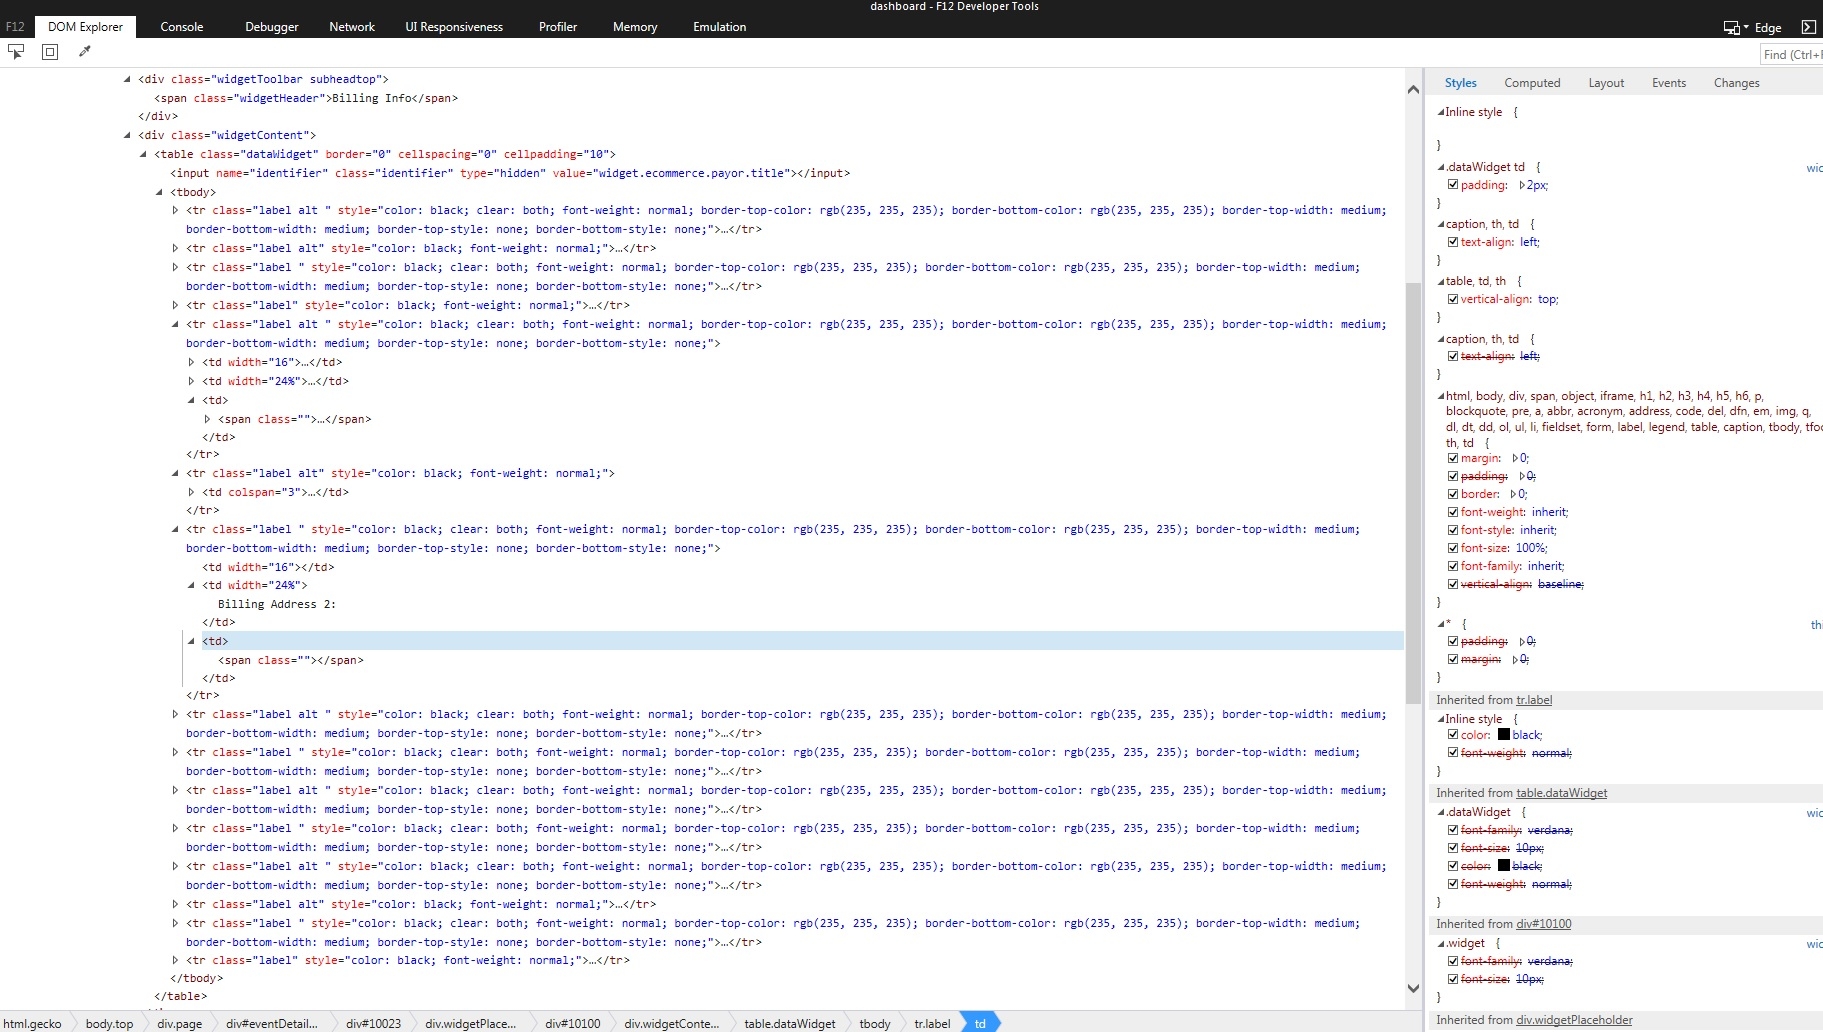
Task: Follow the tr.label inherited-from link
Action: pyautogui.click(x=1534, y=700)
